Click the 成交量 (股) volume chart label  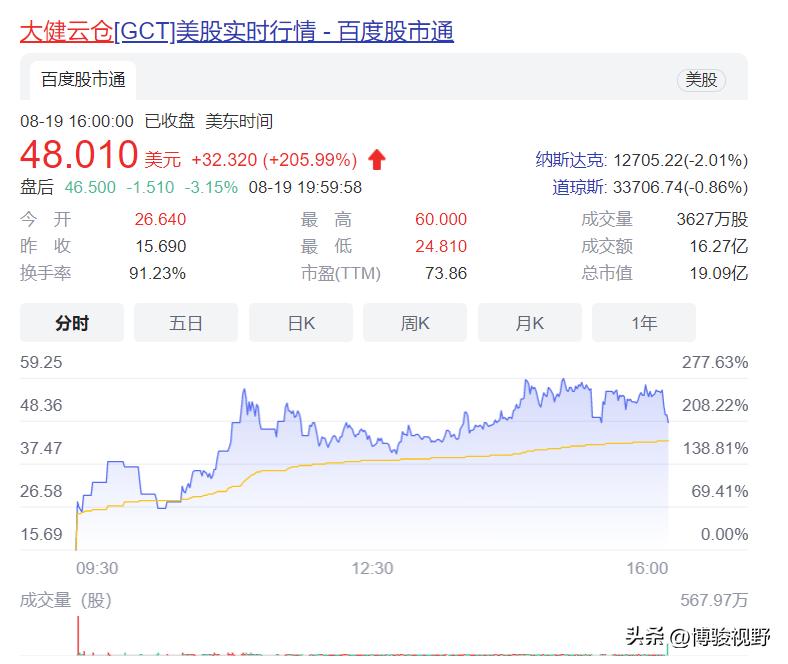[66, 600]
